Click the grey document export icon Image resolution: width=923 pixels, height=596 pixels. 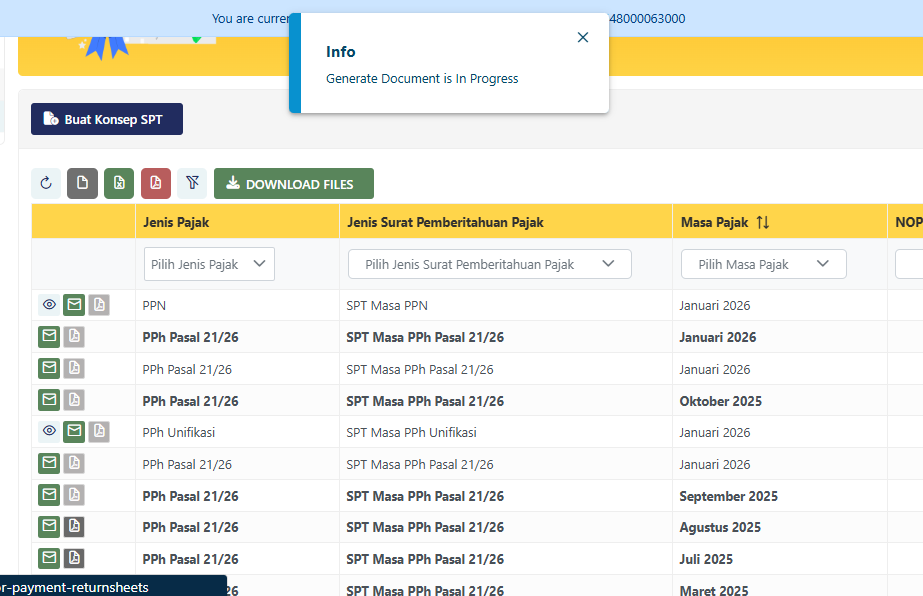tap(82, 183)
